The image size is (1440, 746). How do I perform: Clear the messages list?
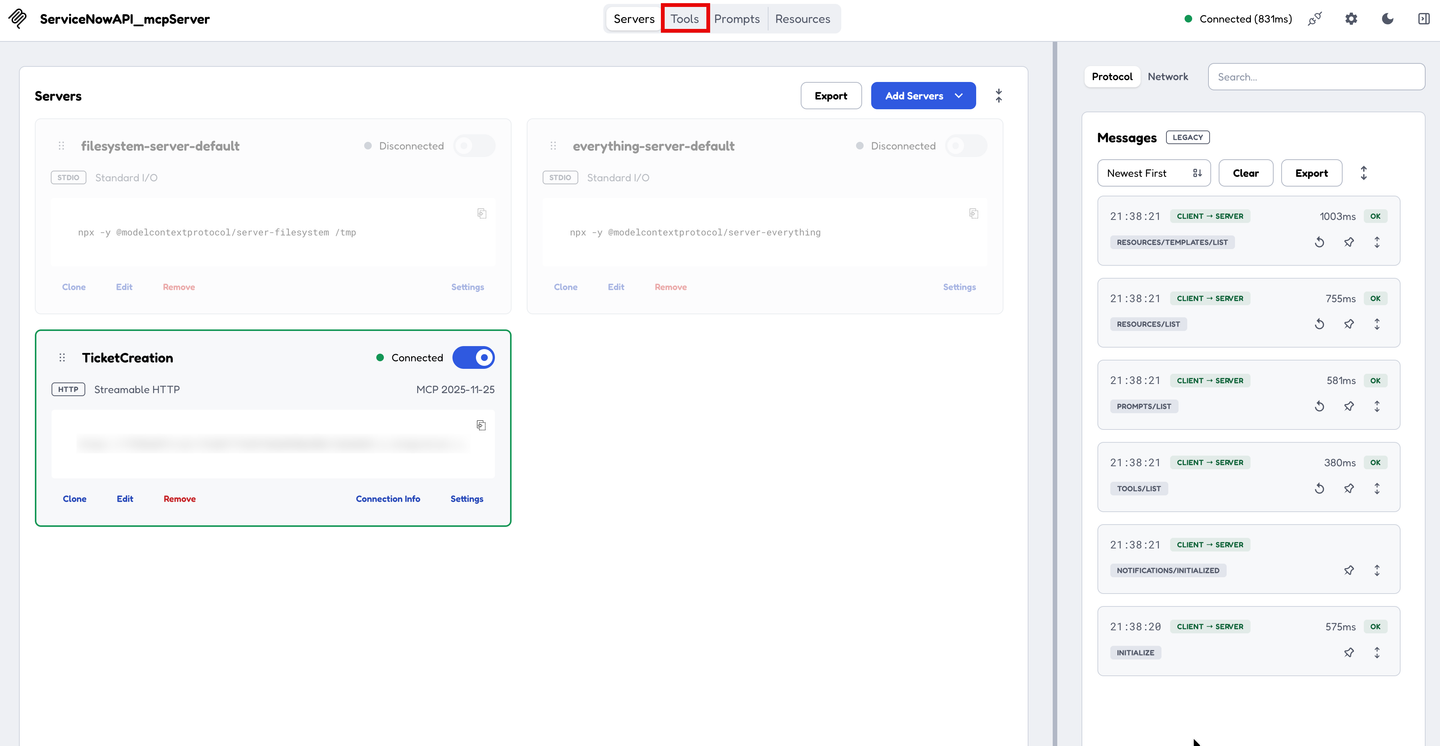tap(1246, 173)
